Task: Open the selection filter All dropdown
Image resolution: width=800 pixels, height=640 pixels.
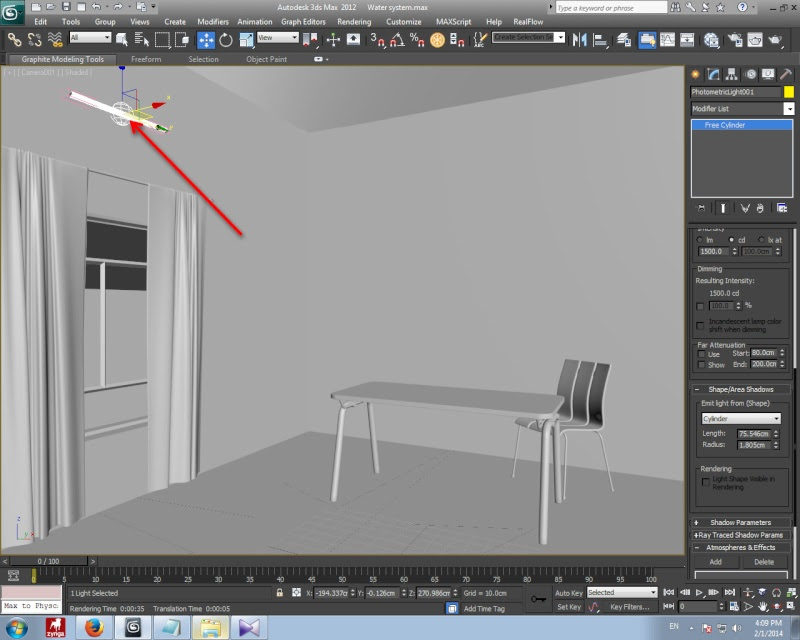Action: (90, 37)
